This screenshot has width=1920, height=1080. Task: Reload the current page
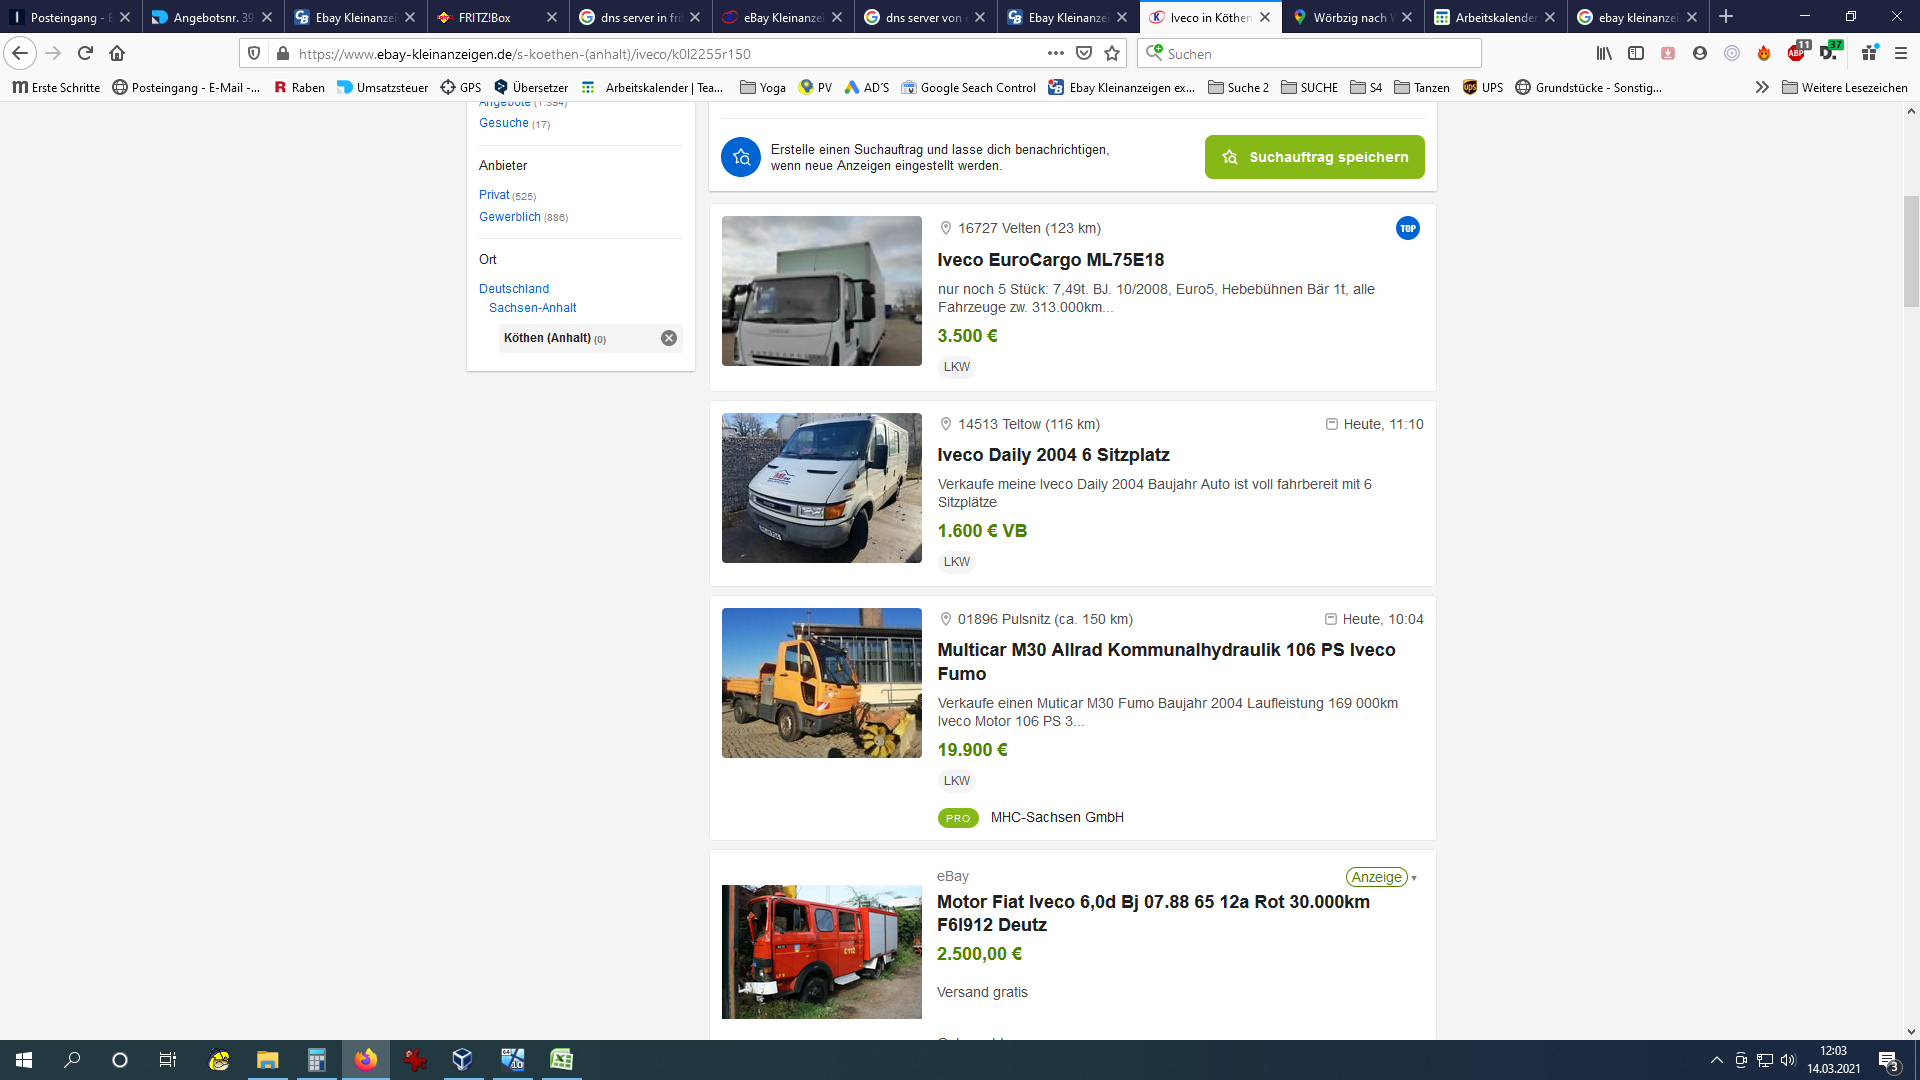point(85,53)
